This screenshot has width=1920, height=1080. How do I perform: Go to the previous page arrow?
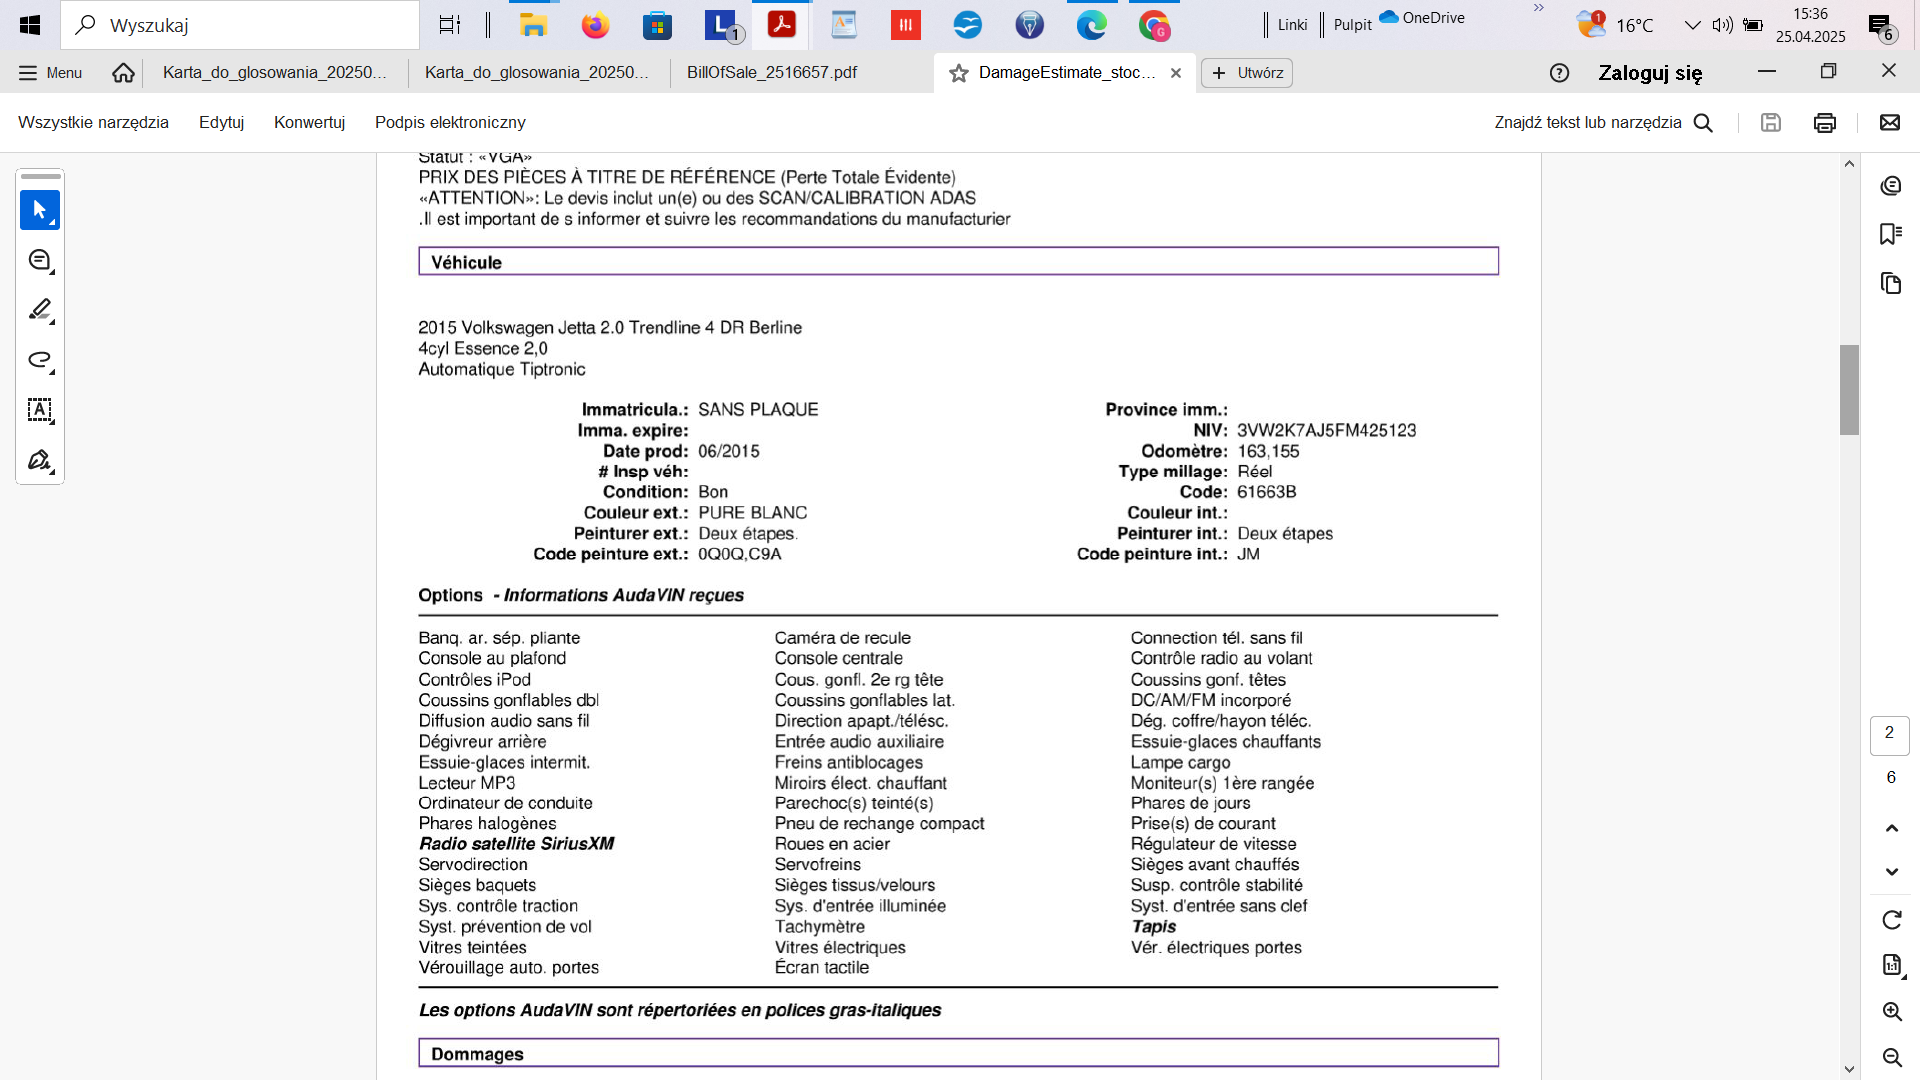point(1891,828)
